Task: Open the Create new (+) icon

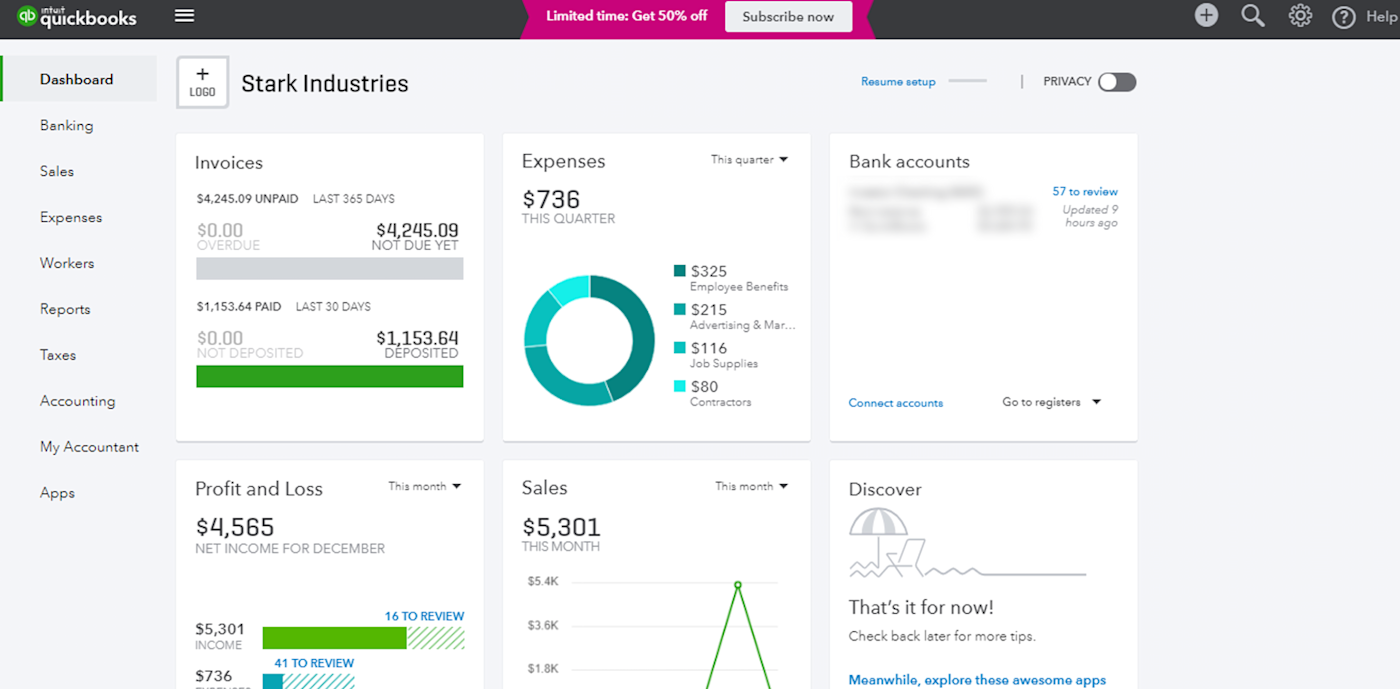Action: [1205, 15]
